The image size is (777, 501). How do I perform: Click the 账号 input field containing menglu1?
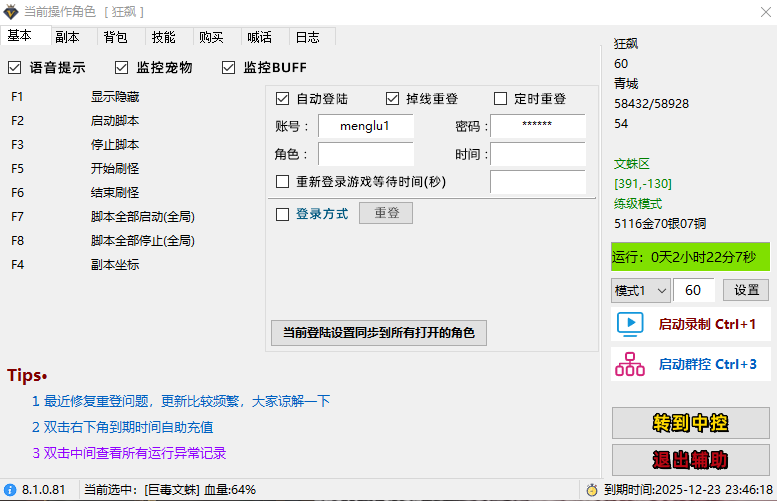click(365, 126)
